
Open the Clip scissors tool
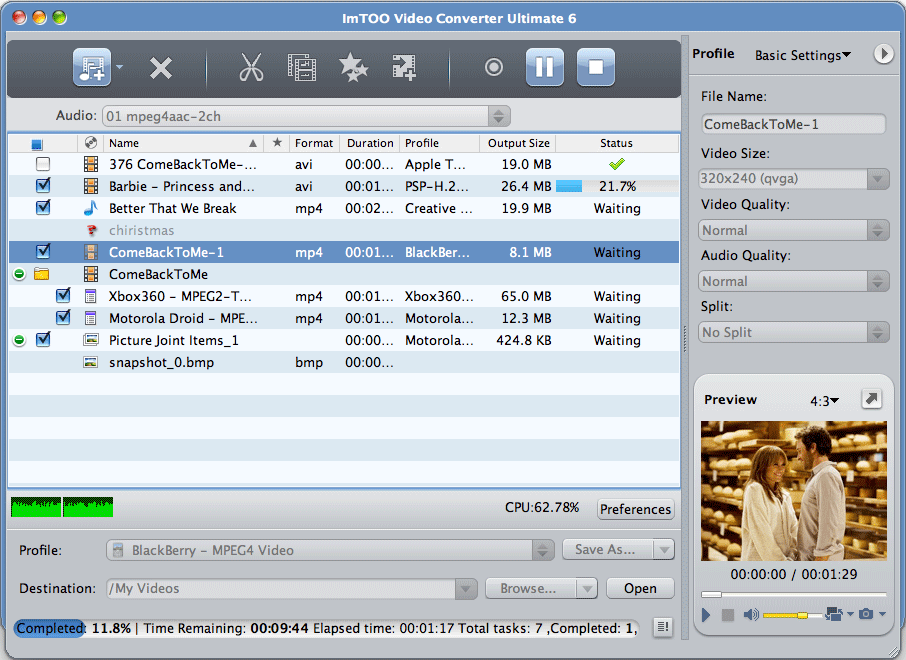tap(251, 67)
